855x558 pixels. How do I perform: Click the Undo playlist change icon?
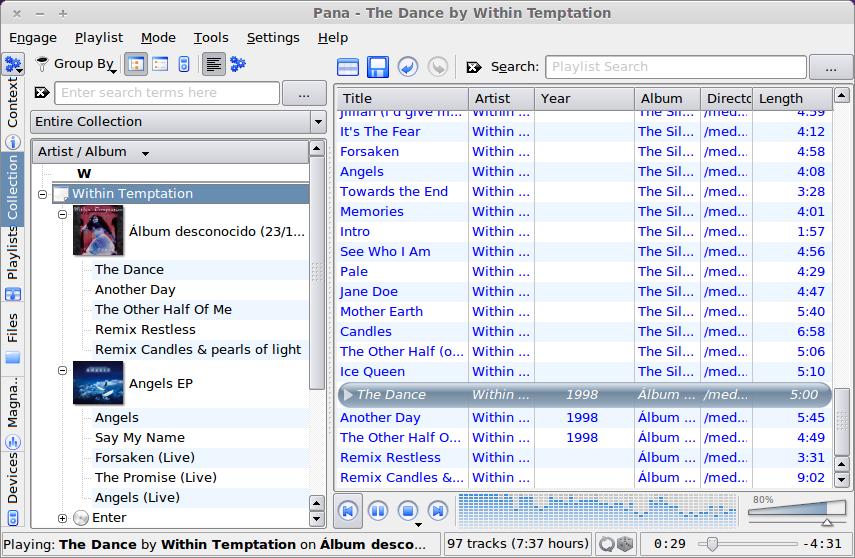tap(407, 67)
